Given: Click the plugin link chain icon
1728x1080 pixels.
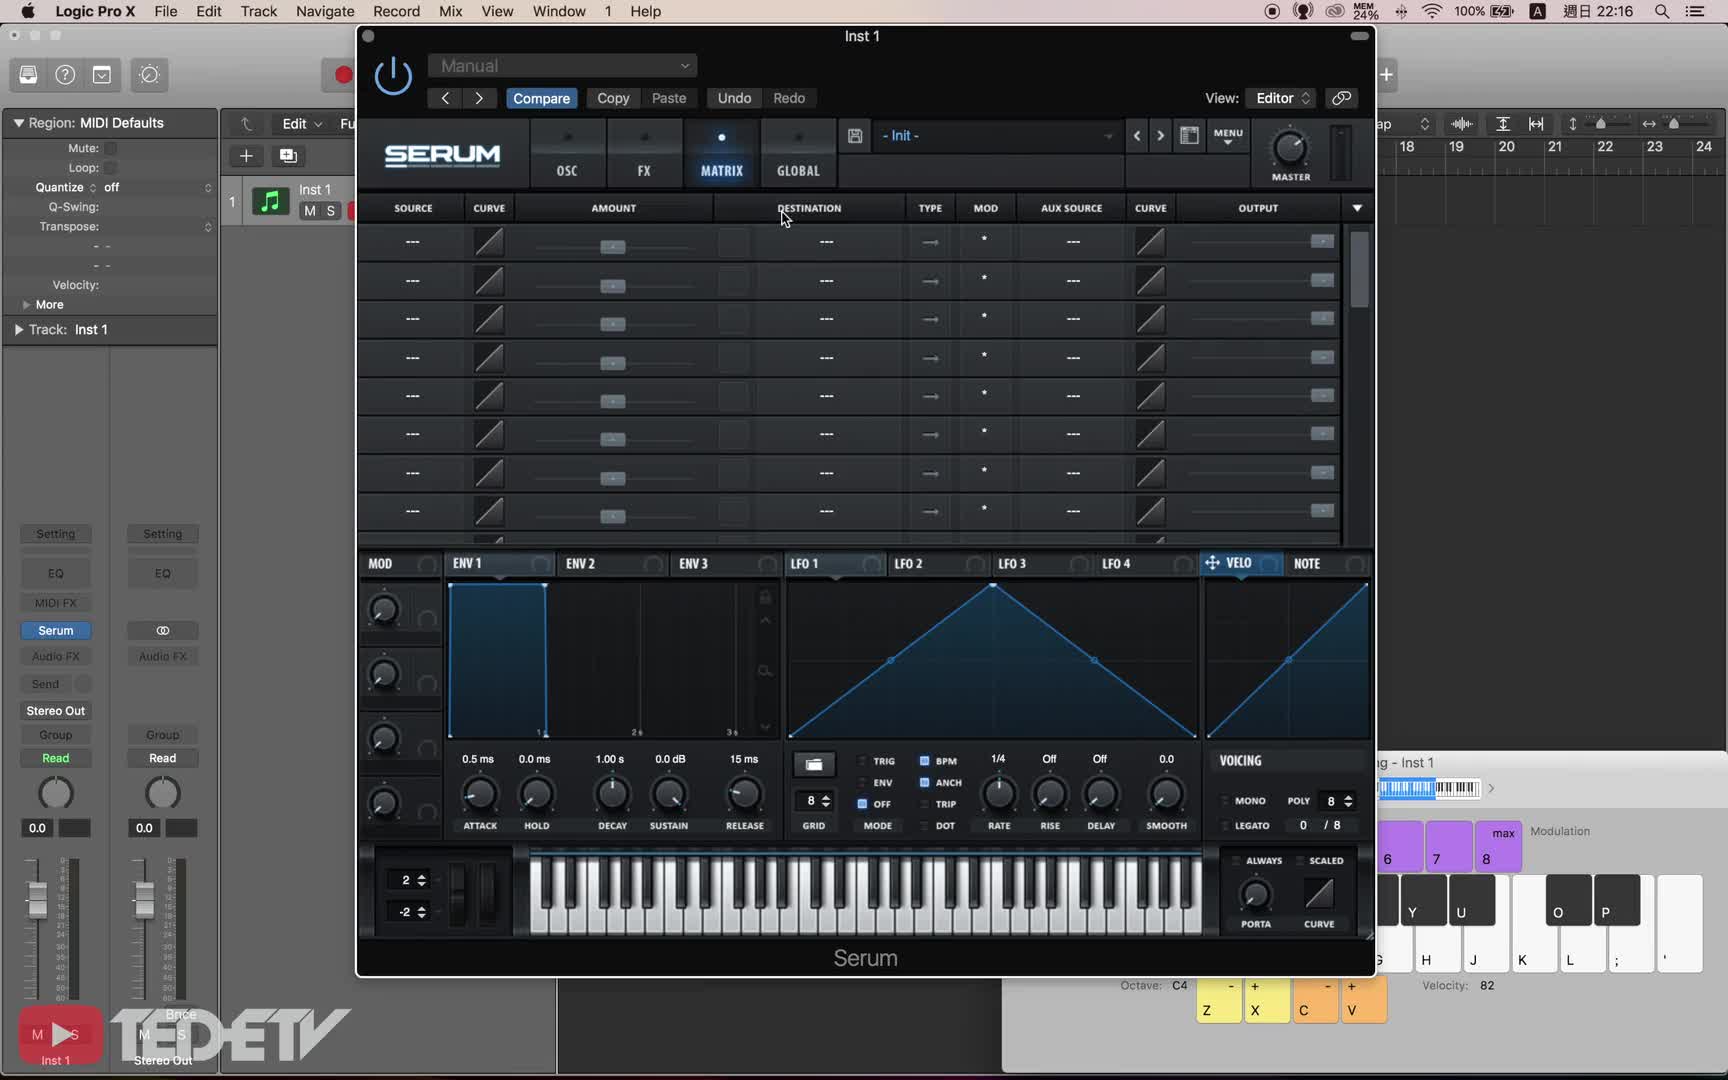Looking at the screenshot, I should pos(1341,98).
